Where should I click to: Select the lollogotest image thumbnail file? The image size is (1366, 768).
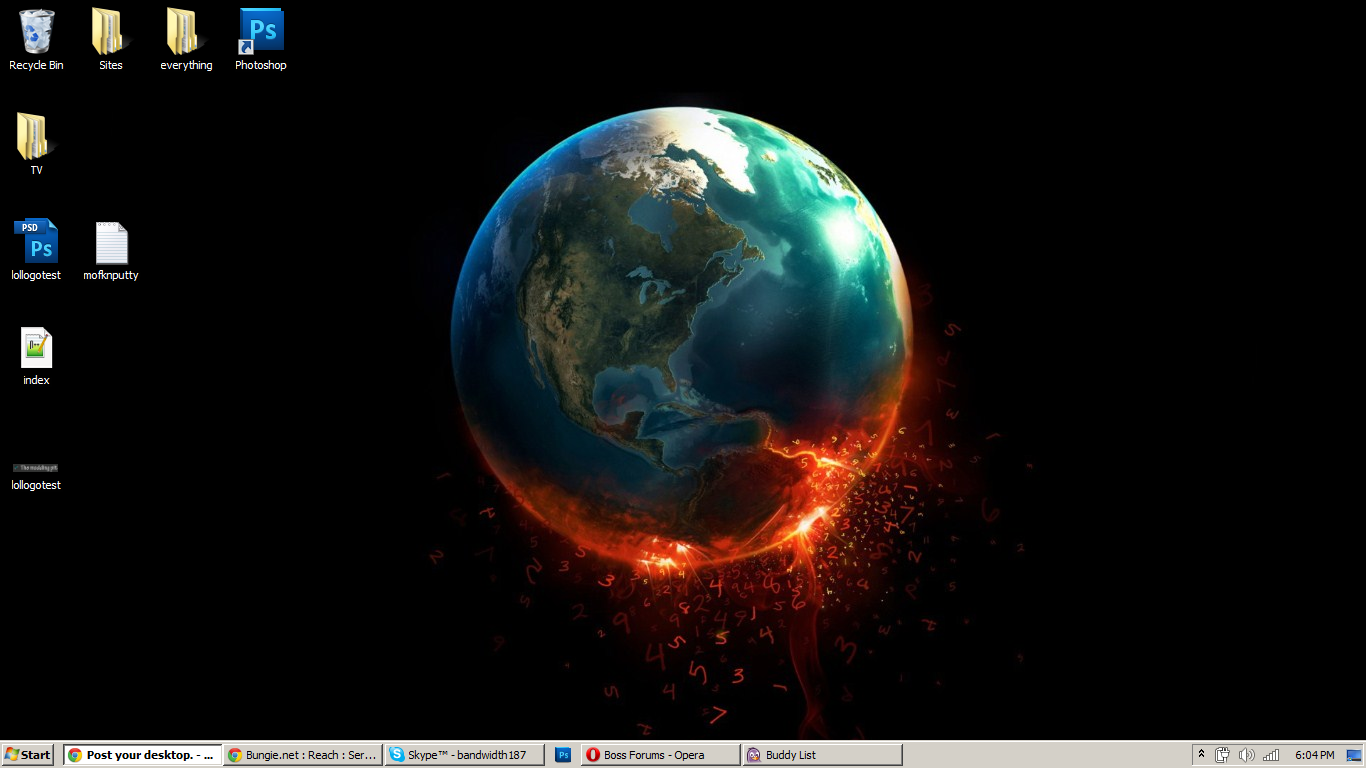pyautogui.click(x=36, y=468)
